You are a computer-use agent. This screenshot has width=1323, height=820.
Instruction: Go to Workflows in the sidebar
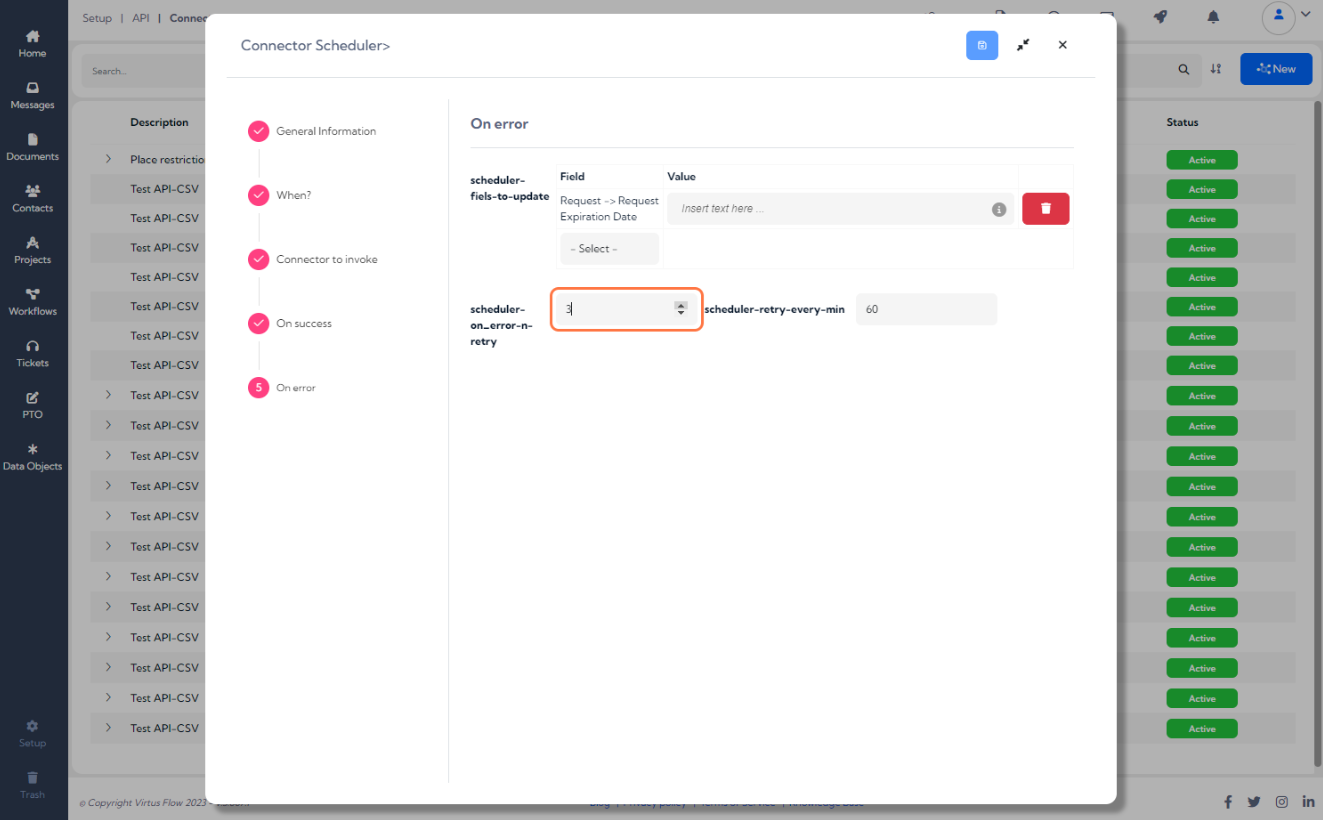[x=32, y=302]
